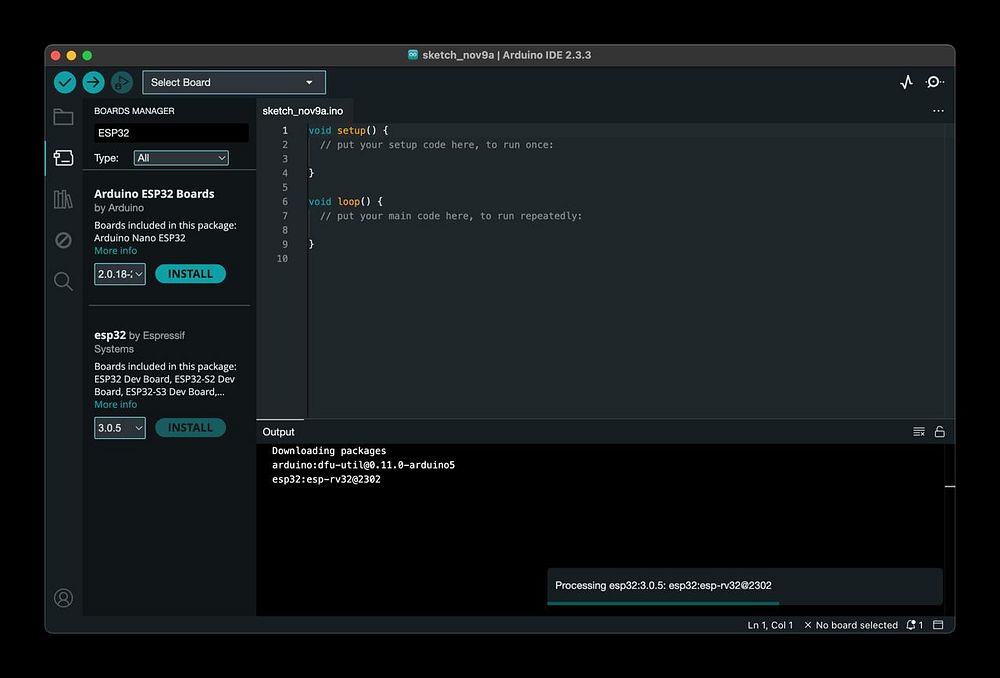Start the Debug tool in toolbar
Image resolution: width=1000 pixels, height=678 pixels.
[x=122, y=82]
